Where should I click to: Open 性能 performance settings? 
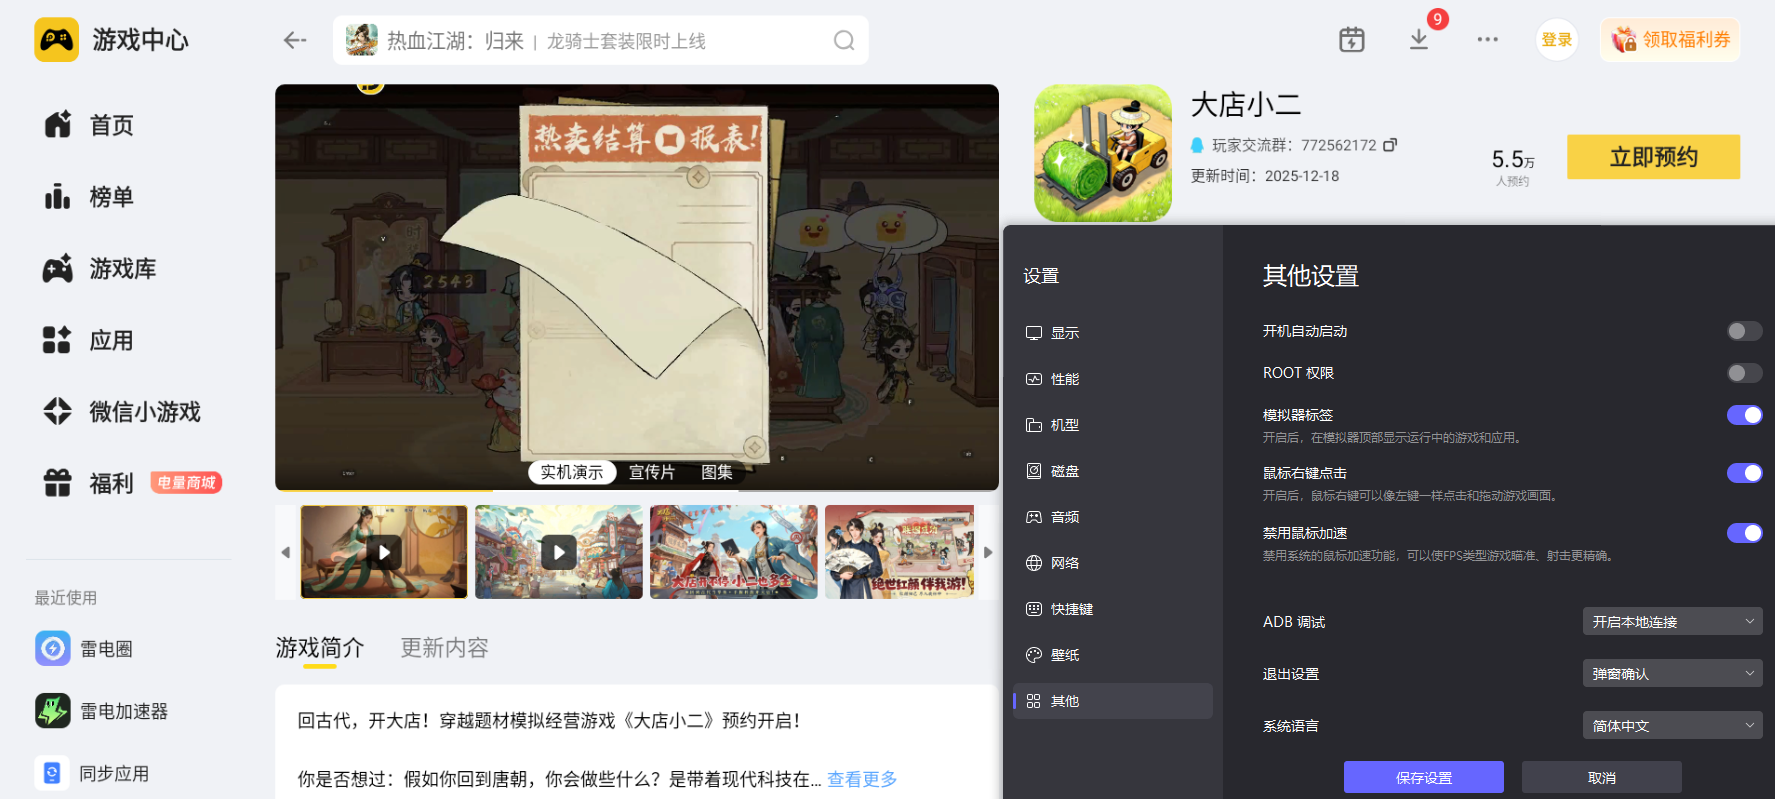[x=1113, y=379]
